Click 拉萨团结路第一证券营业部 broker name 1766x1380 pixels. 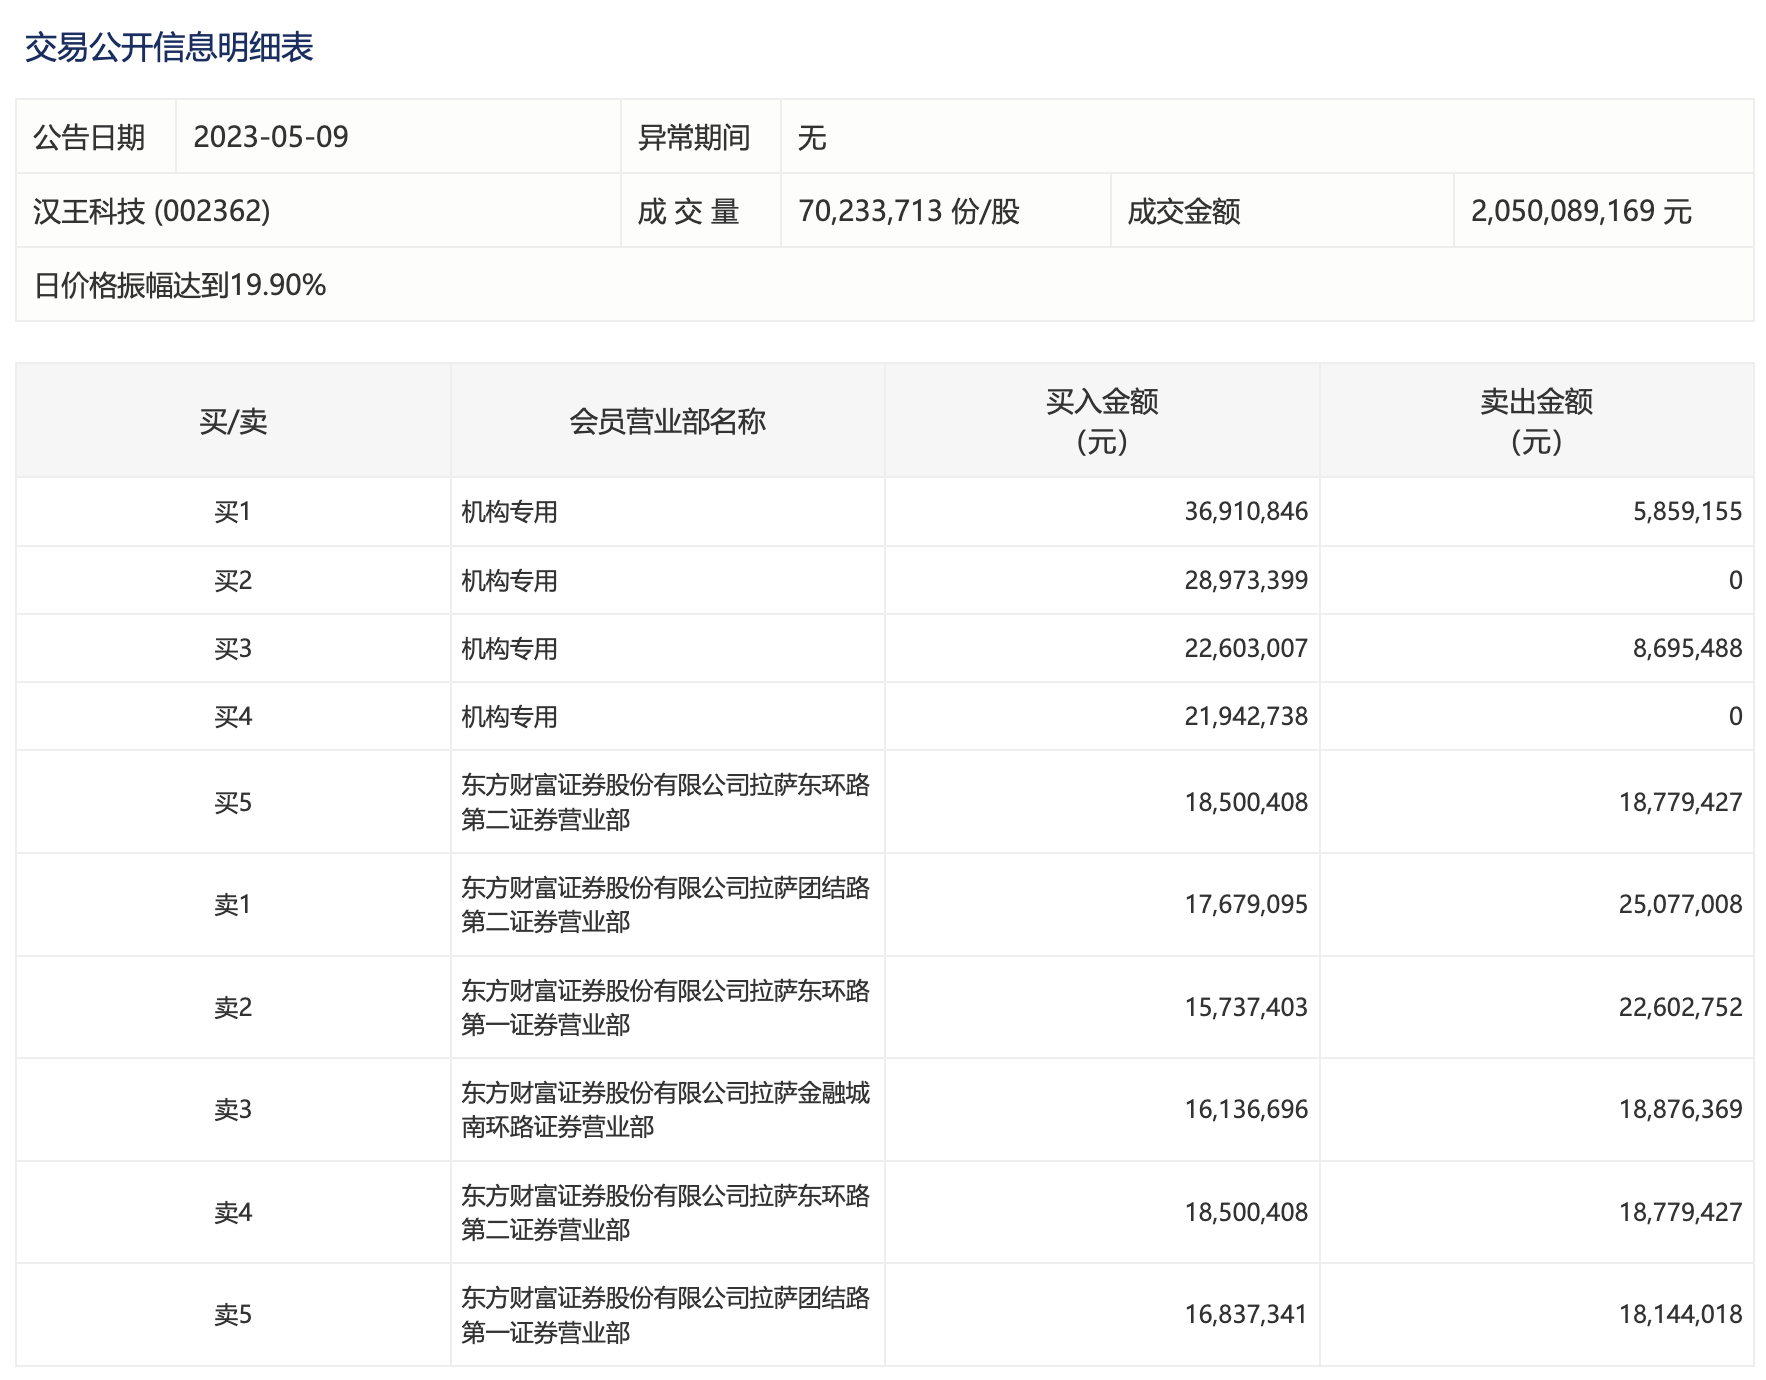tap(666, 1314)
